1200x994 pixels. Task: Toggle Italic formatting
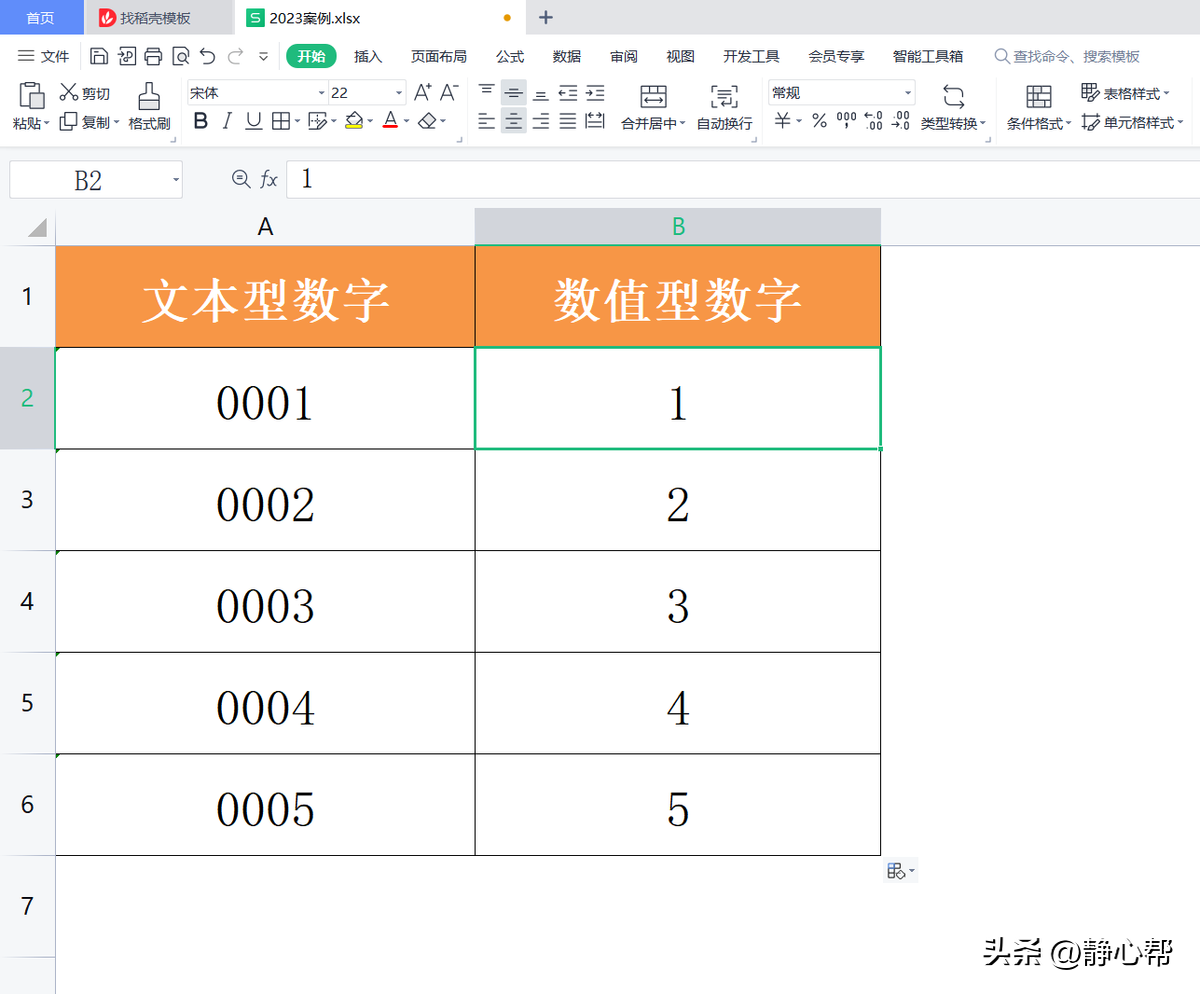click(227, 122)
